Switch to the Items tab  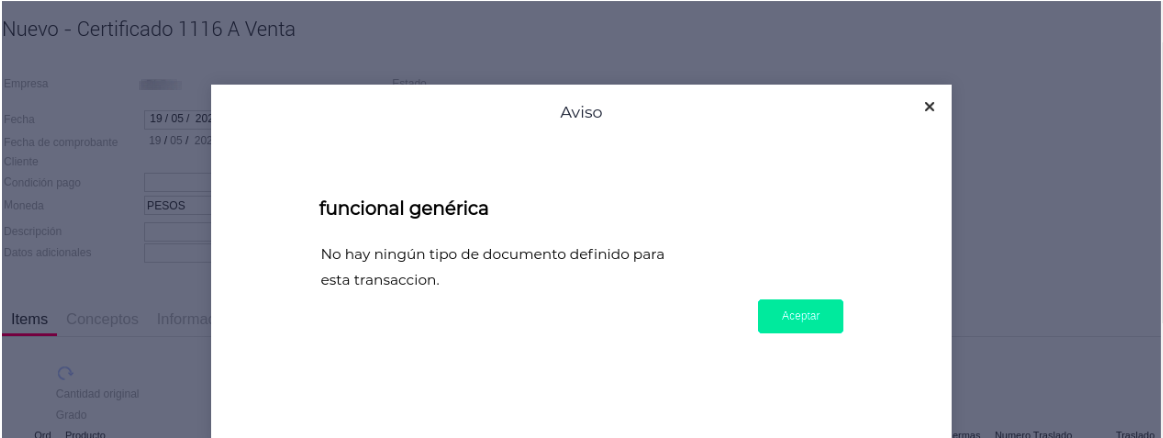29,319
